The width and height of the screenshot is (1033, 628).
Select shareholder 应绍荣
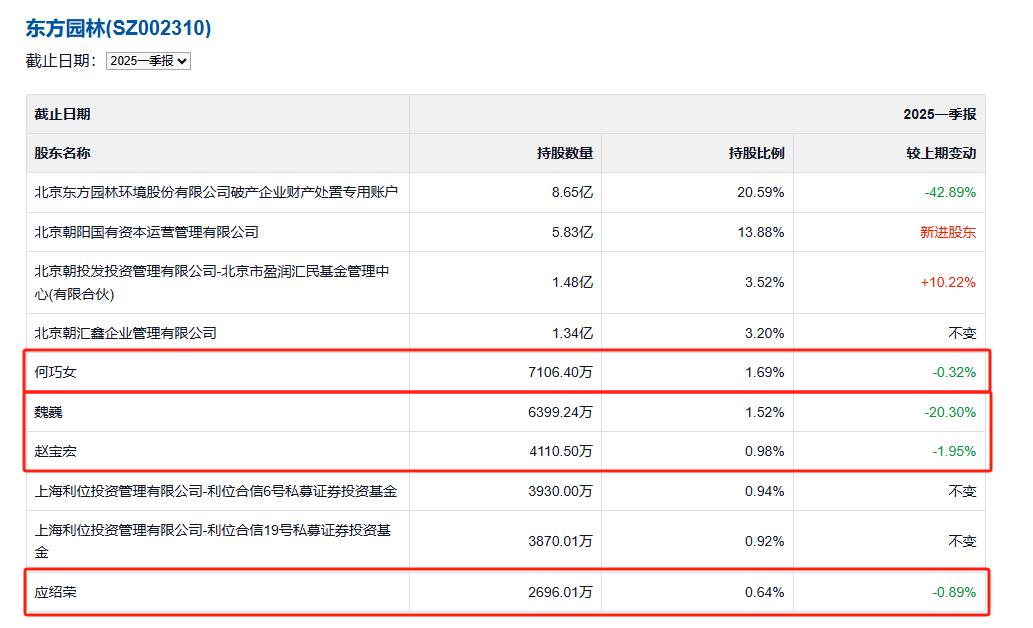[55, 592]
